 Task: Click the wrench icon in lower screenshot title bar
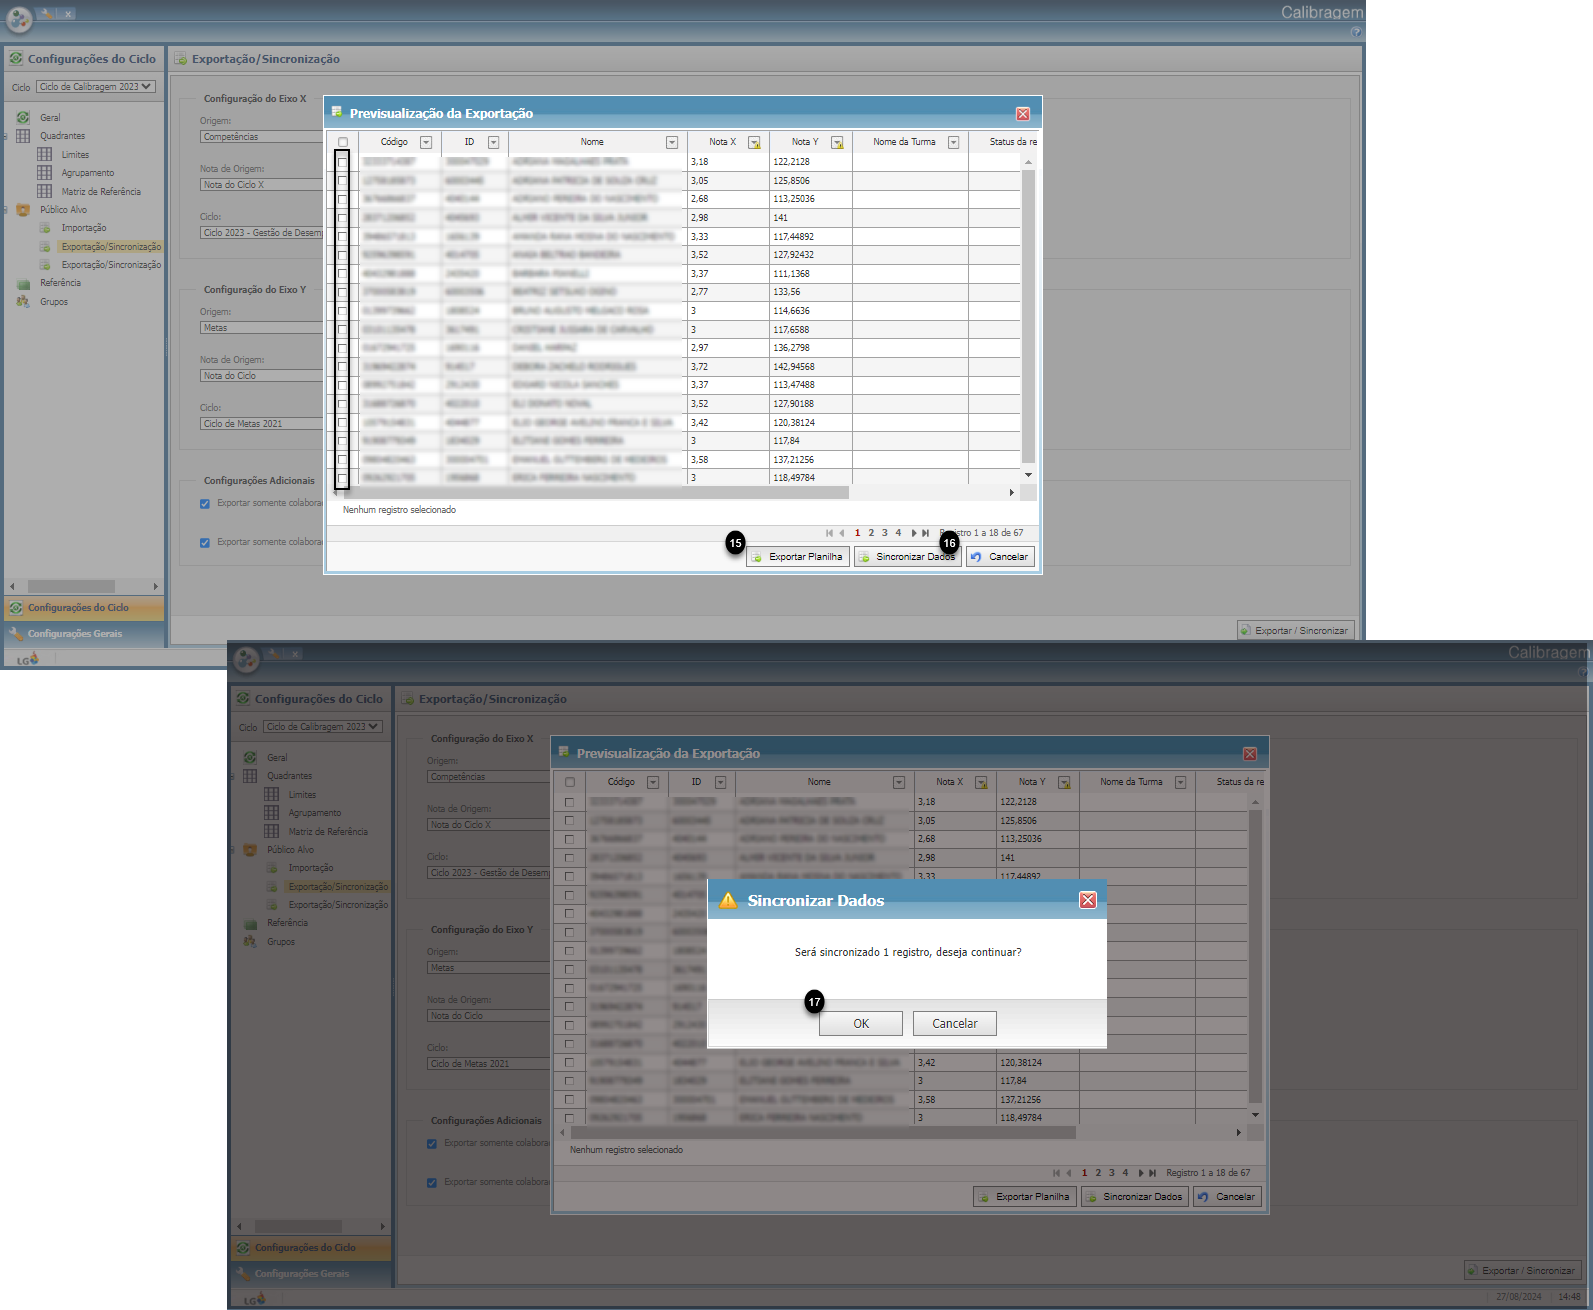pos(274,654)
